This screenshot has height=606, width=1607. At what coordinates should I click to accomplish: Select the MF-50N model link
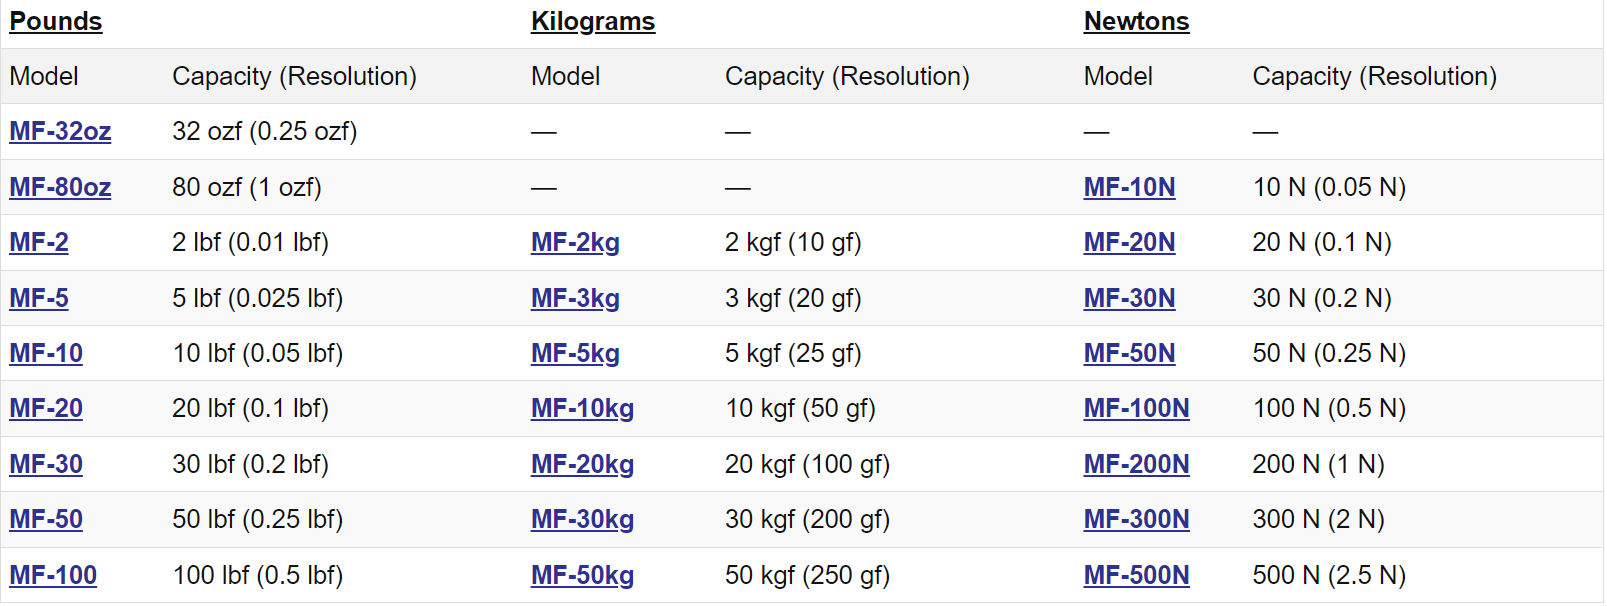tap(1129, 353)
